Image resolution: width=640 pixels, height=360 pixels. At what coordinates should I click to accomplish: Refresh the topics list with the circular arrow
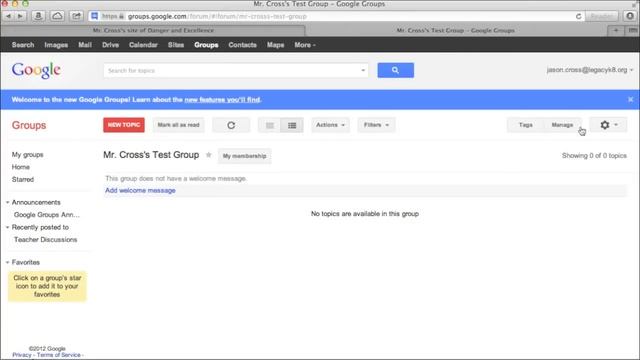(231, 125)
